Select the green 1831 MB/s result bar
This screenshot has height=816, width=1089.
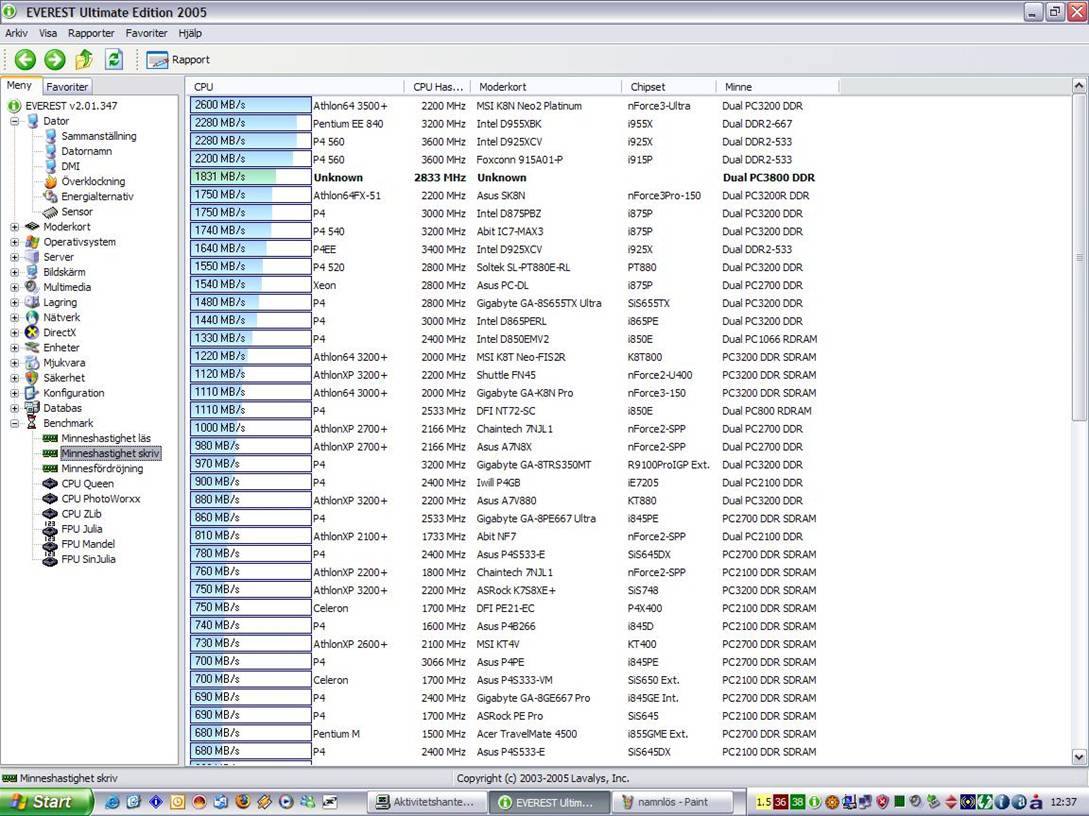point(251,176)
